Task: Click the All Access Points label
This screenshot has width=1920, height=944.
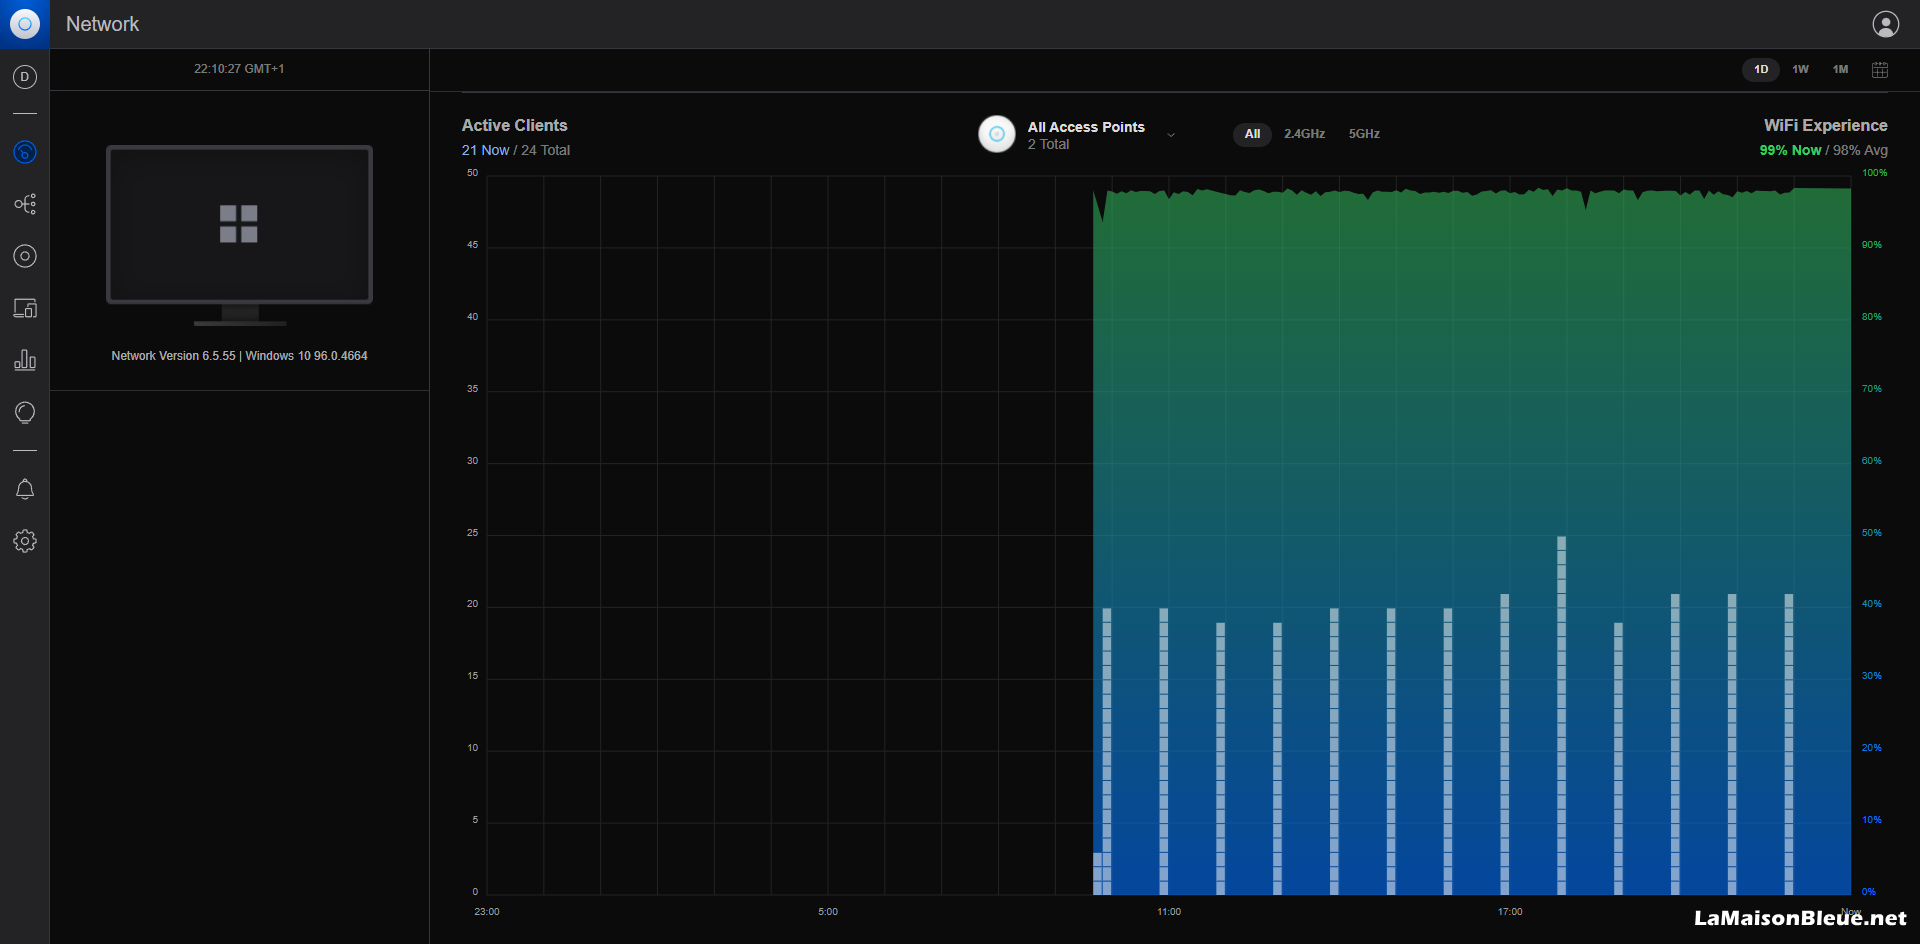Action: [x=1086, y=127]
